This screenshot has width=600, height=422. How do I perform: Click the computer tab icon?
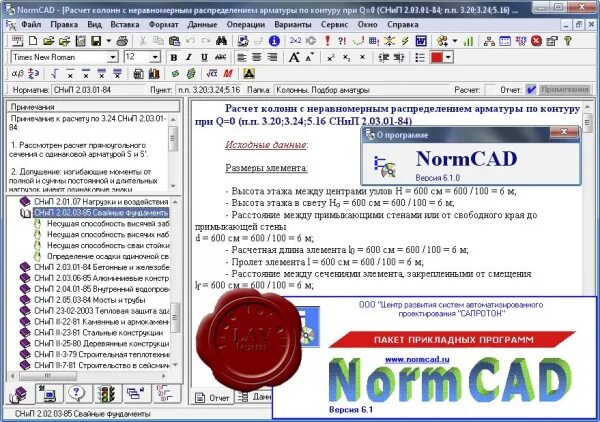click(49, 394)
